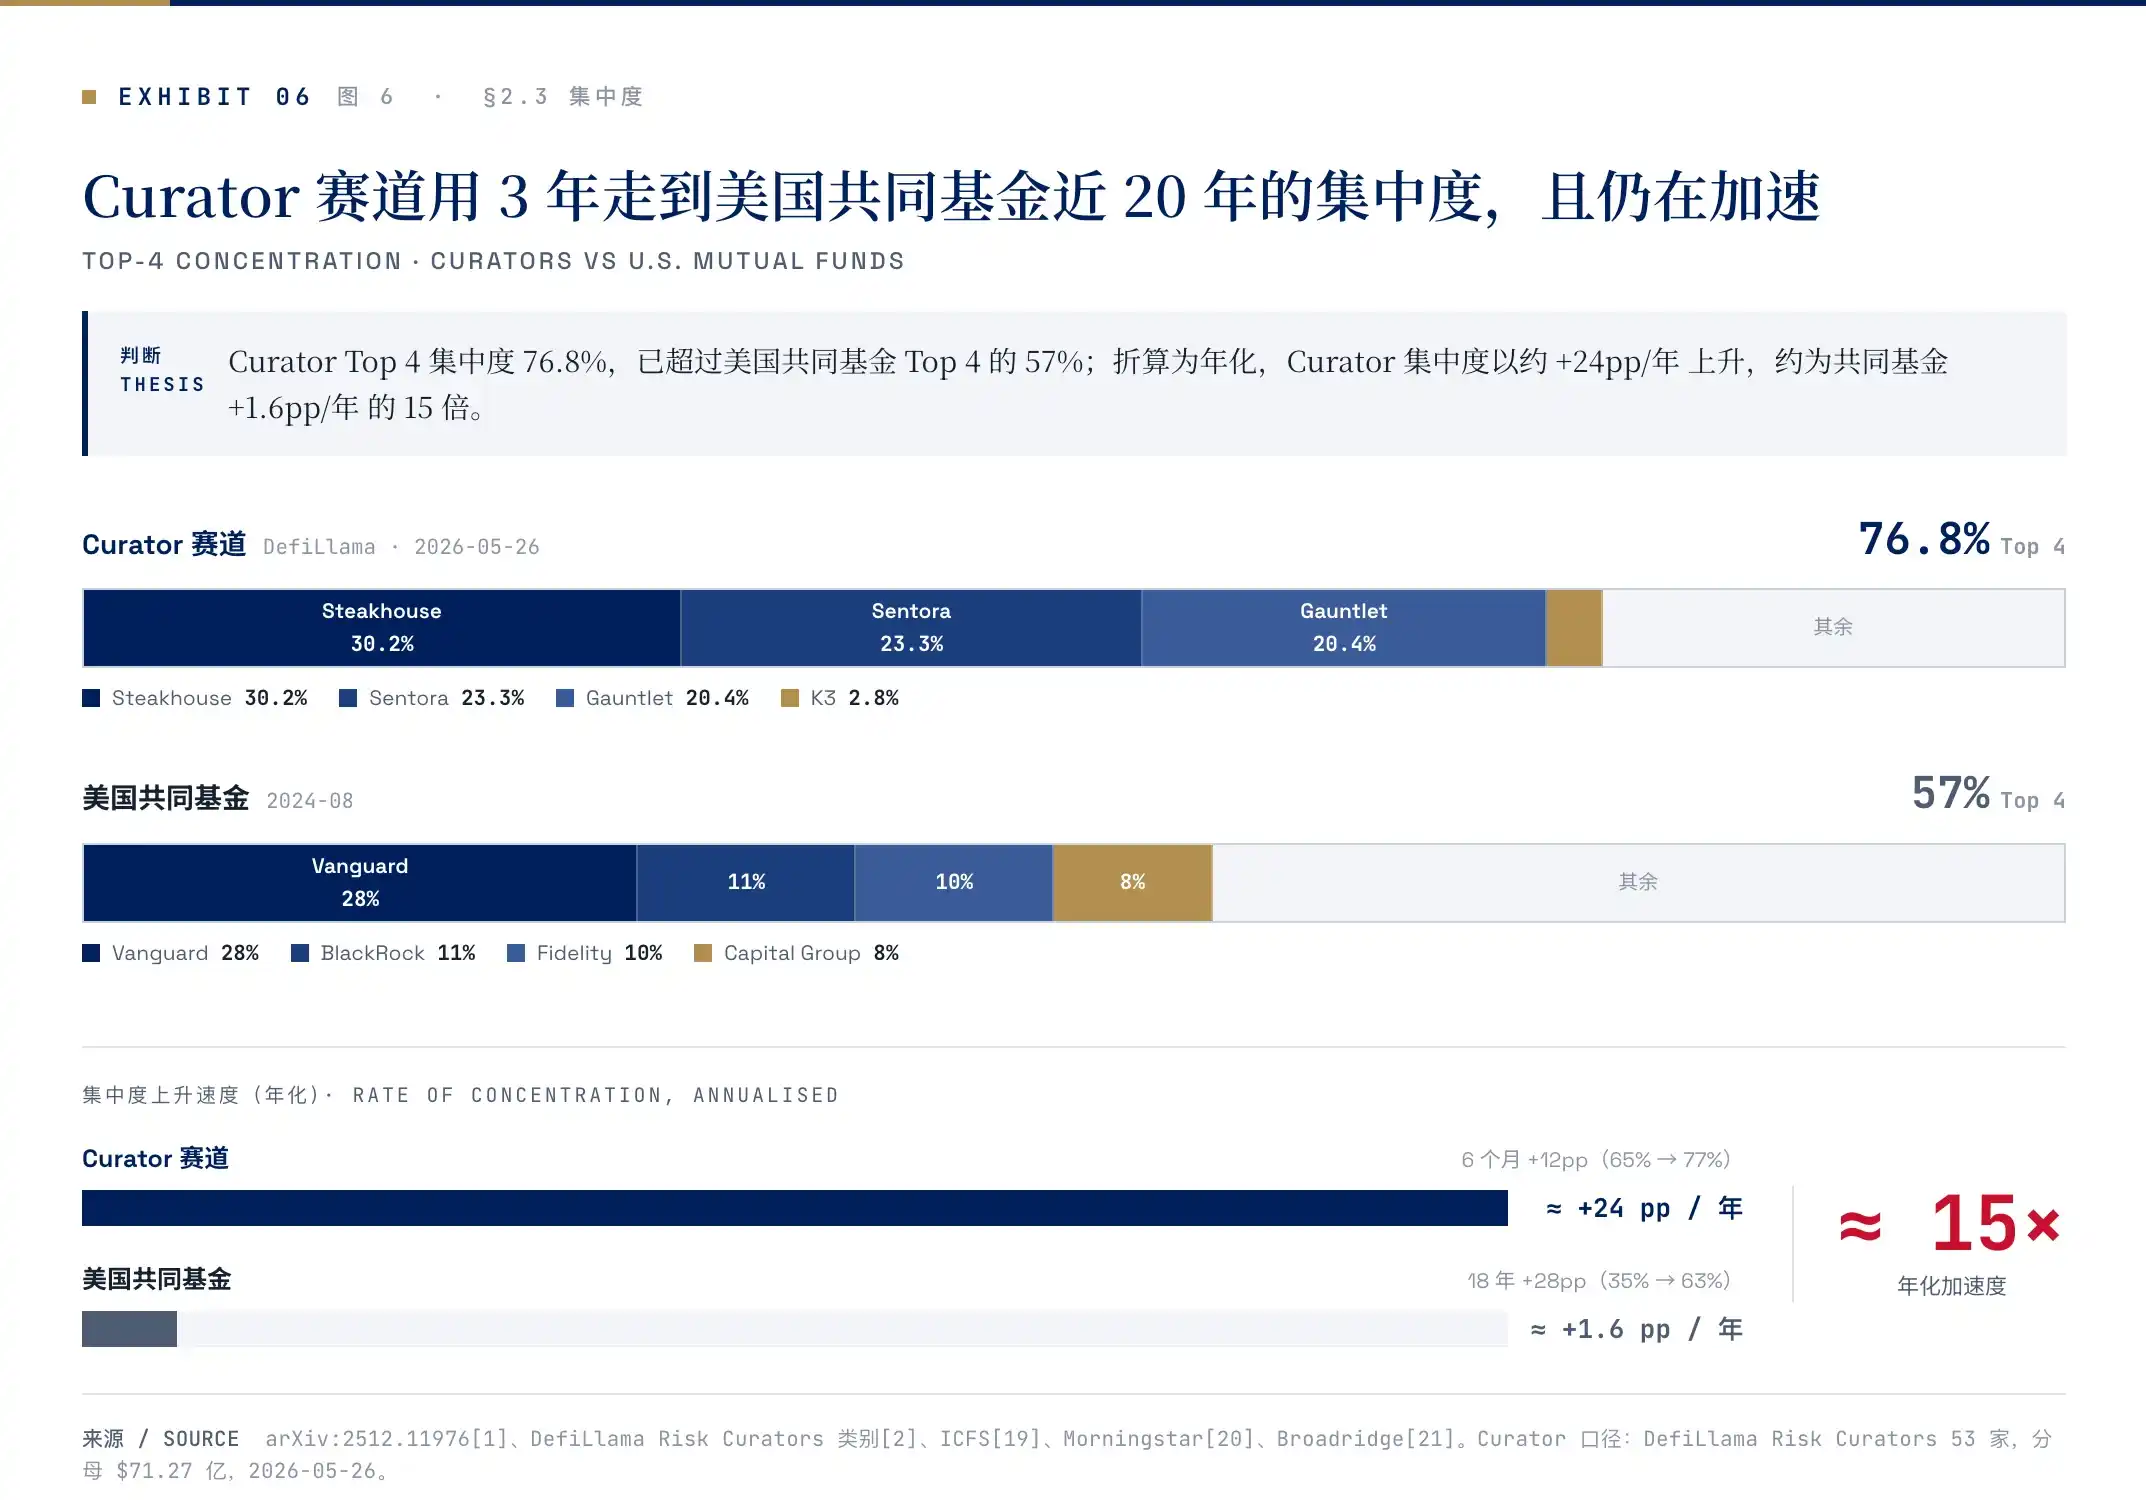This screenshot has height=1500, width=2146.
Task: Click the main headline starting "Curator 赛道用 3 年"
Action: point(952,196)
